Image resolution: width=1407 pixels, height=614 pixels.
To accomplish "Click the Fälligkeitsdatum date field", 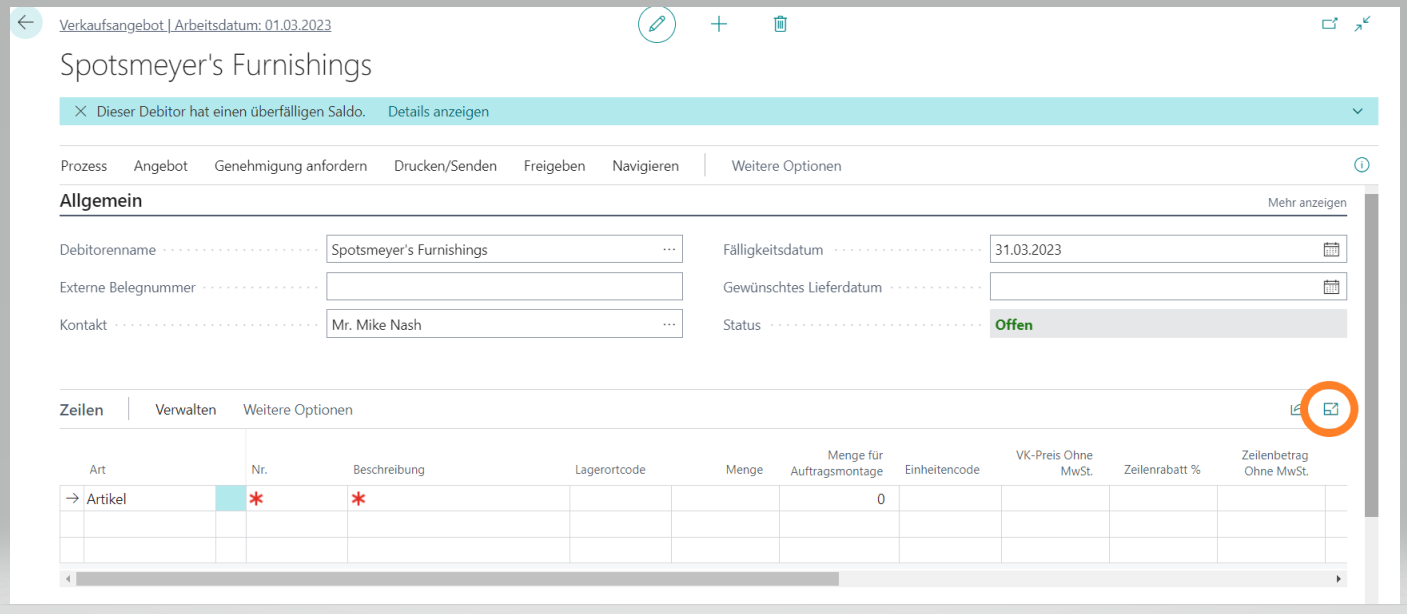I will click(x=1168, y=250).
